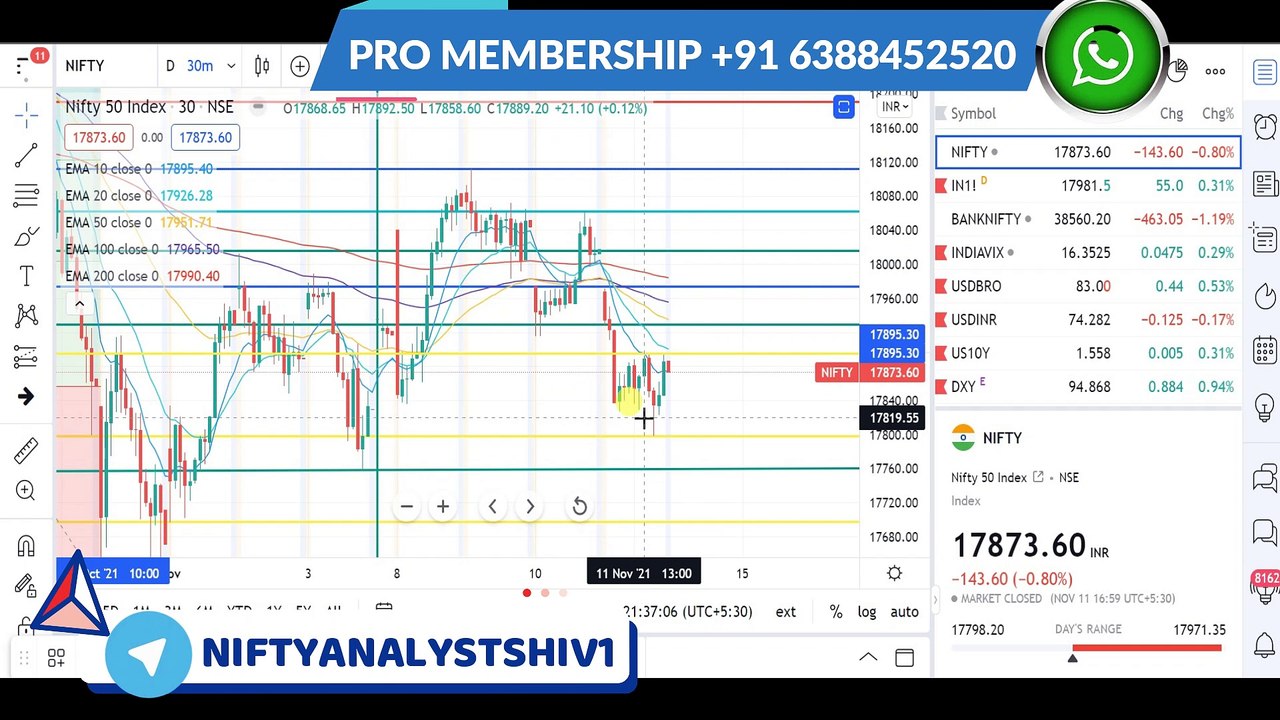Select the D timeframe
This screenshot has height=720, width=1280.
click(170, 66)
